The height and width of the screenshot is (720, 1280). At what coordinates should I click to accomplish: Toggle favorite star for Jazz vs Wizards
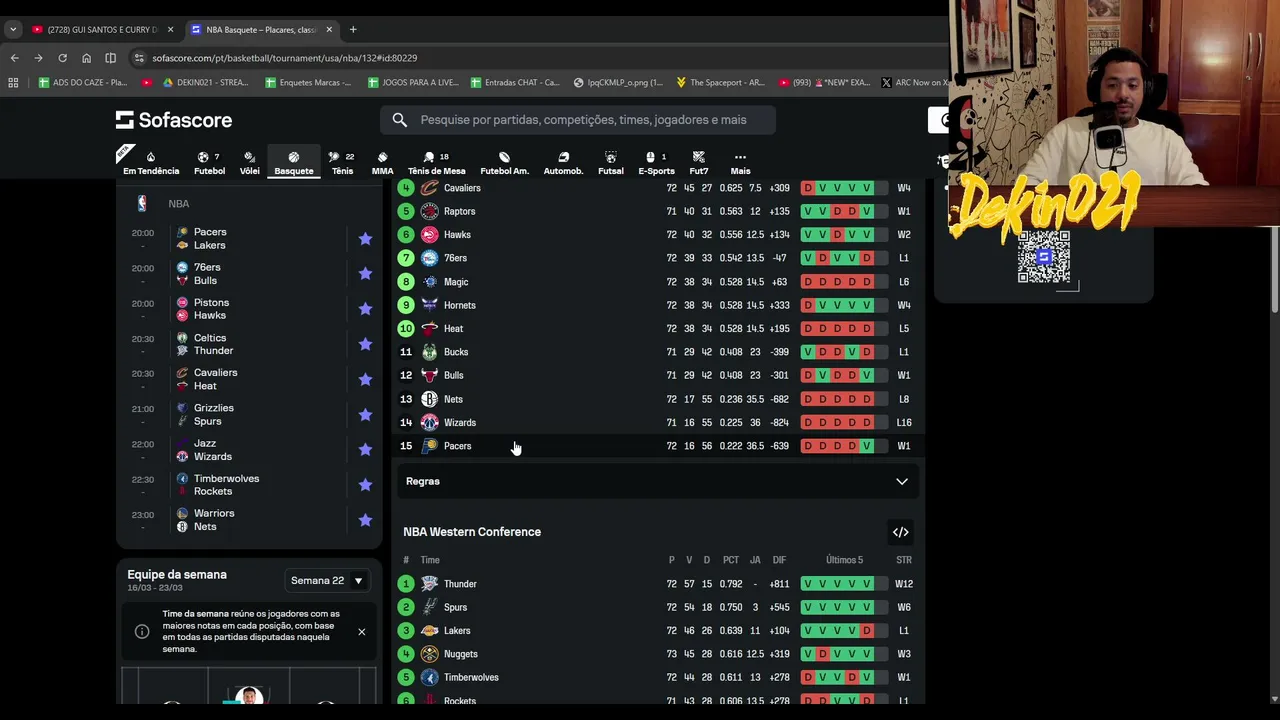point(365,450)
